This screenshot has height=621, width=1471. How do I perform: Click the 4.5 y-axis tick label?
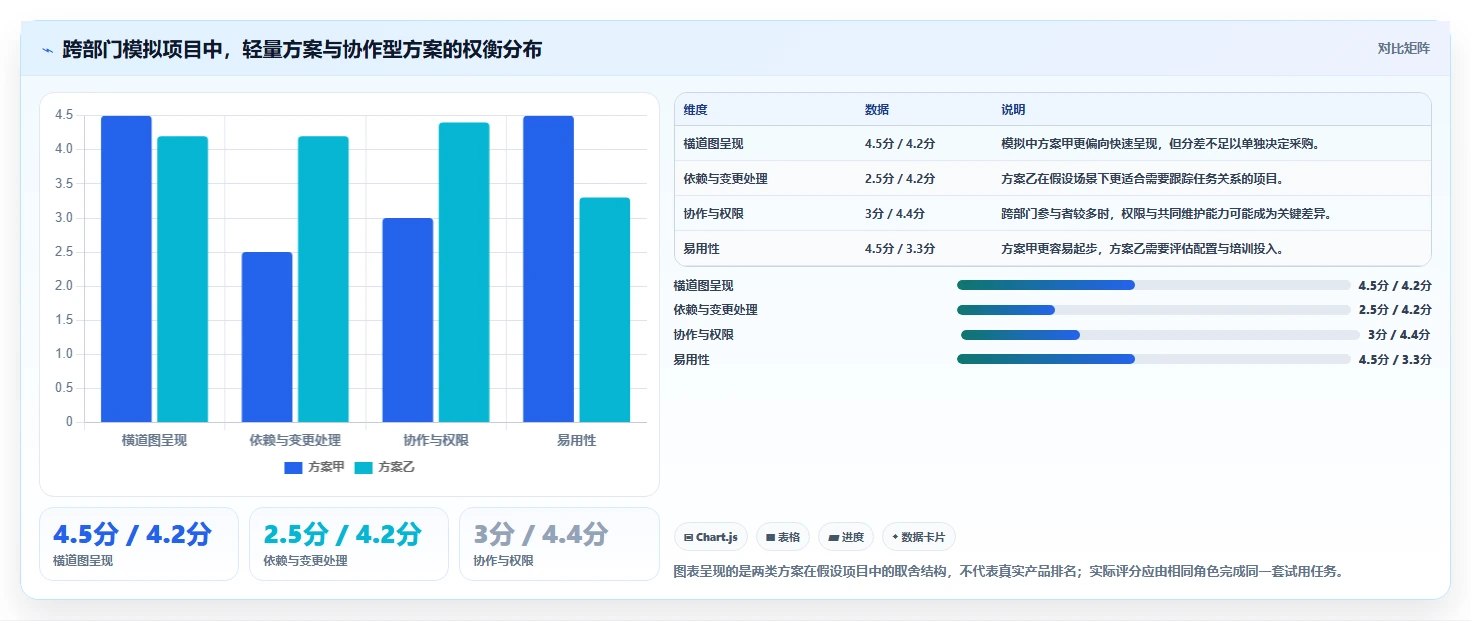click(x=64, y=115)
